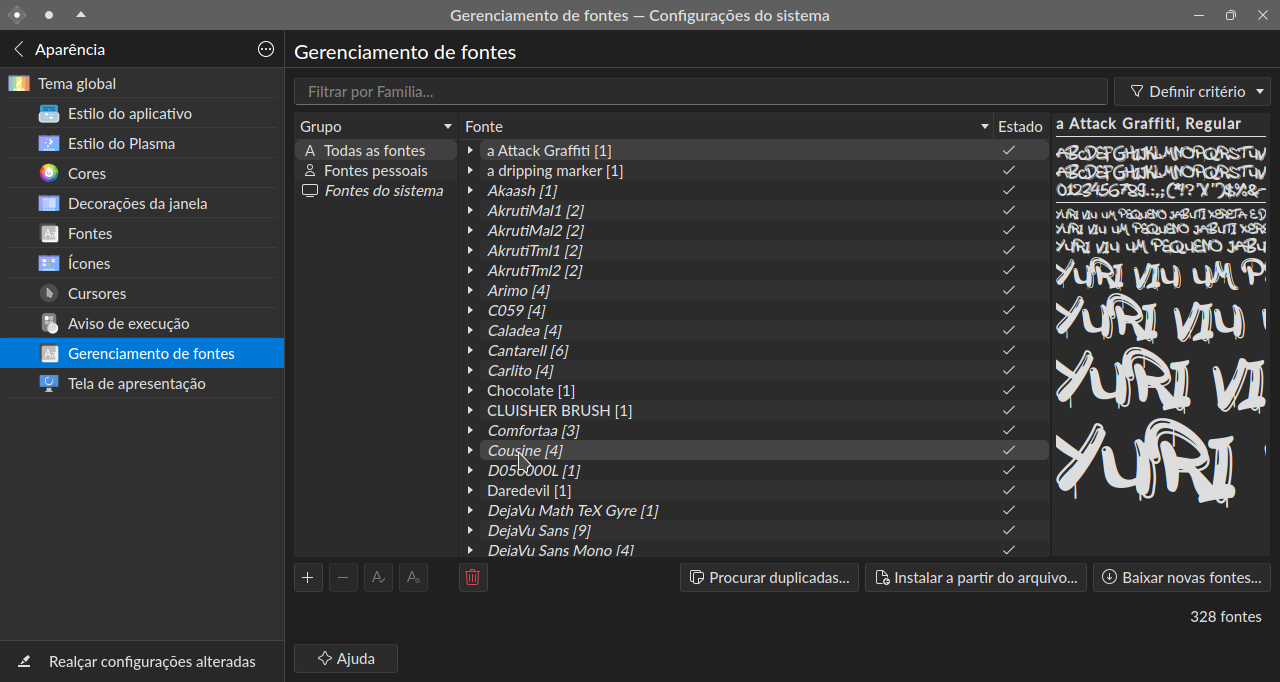1280x682 pixels.
Task: Delete selected font with red trash icon
Action: pos(473,578)
